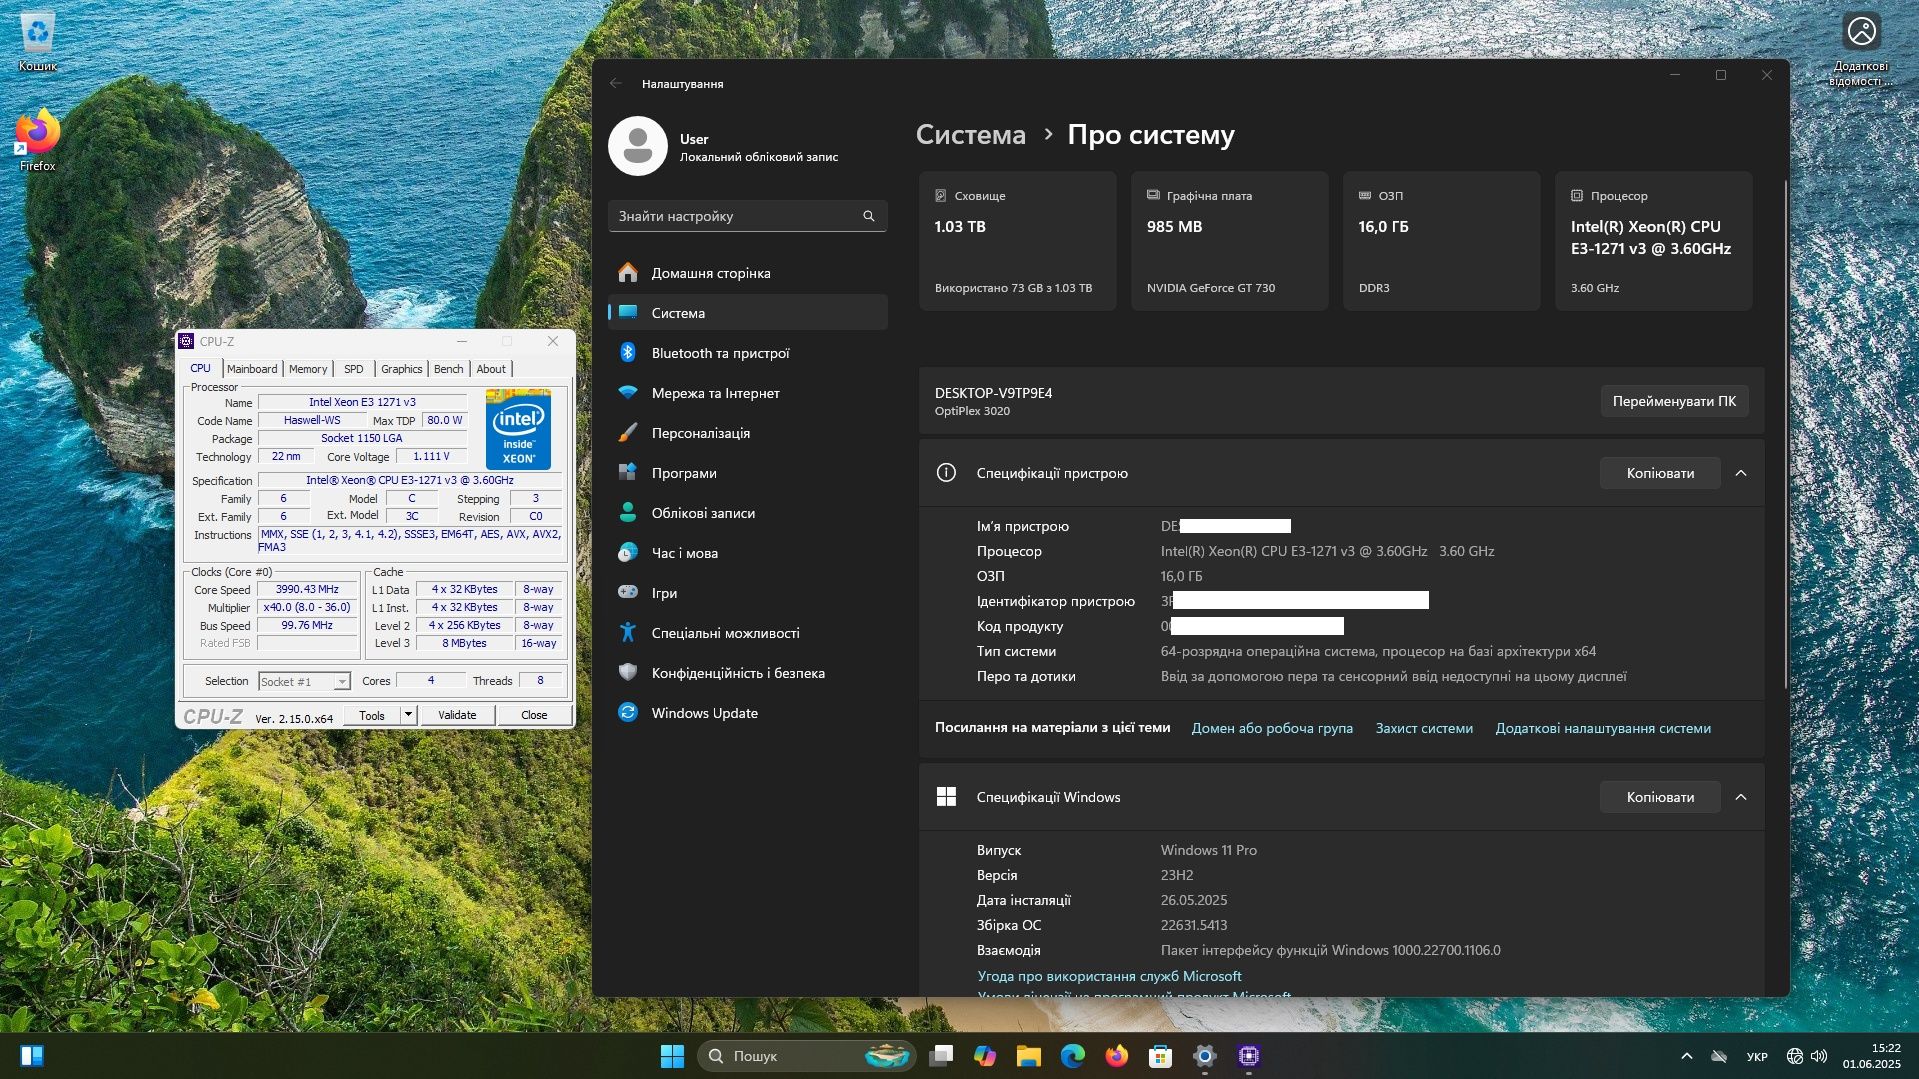Open Додаткові налаштування системи link
Image resolution: width=1919 pixels, height=1079 pixels.
coord(1603,728)
